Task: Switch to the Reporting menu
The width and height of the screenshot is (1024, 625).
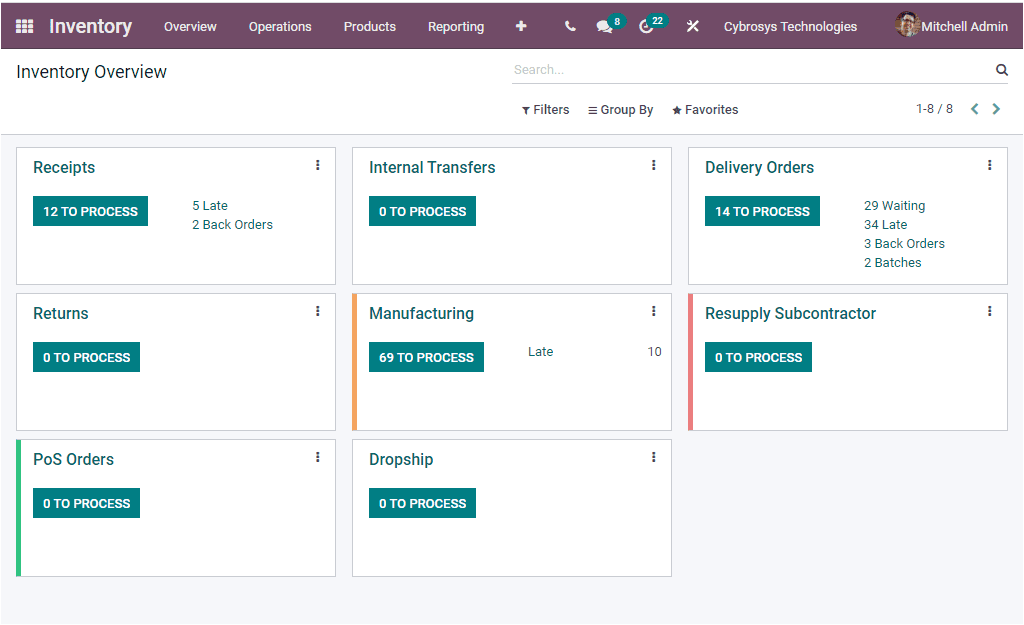Action: 455,27
